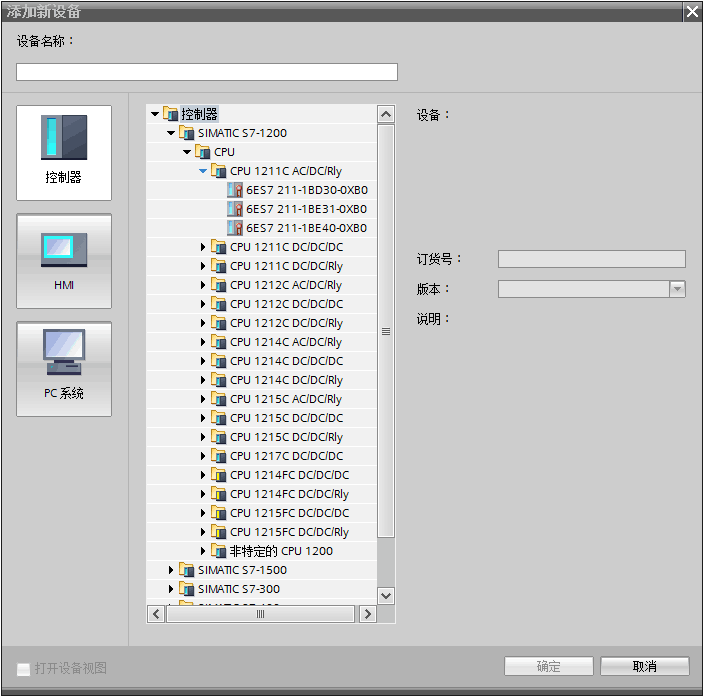
Task: Click the CPU 1212C AC/DC/Rly folder icon
Action: [x=219, y=285]
